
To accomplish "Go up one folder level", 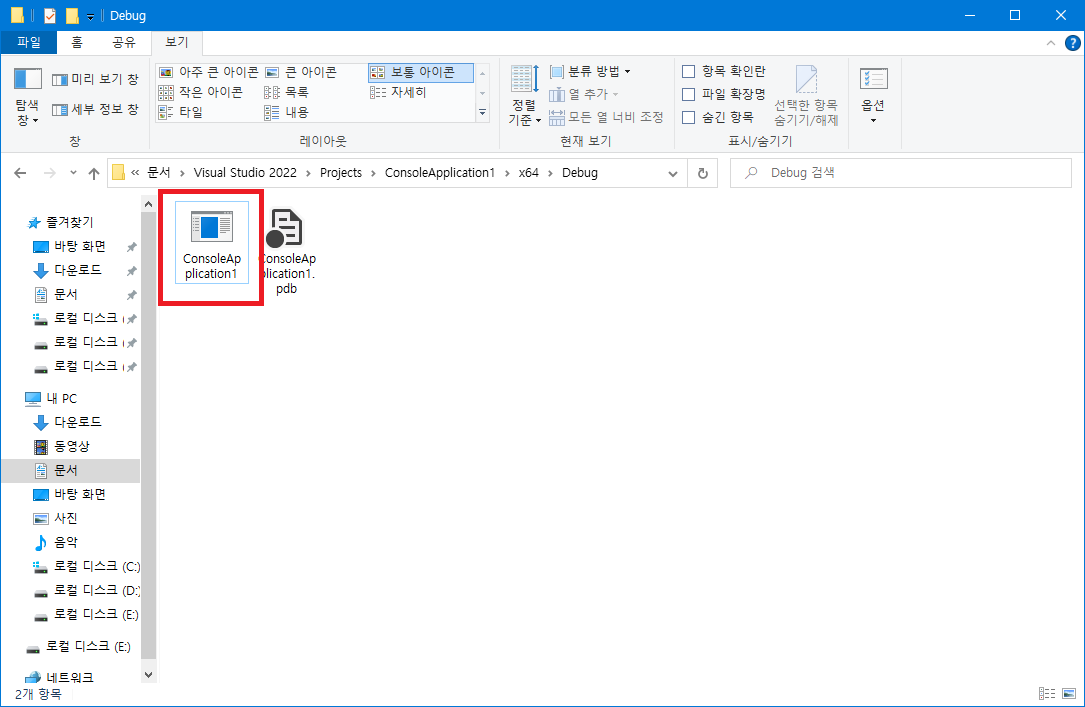I will [94, 173].
